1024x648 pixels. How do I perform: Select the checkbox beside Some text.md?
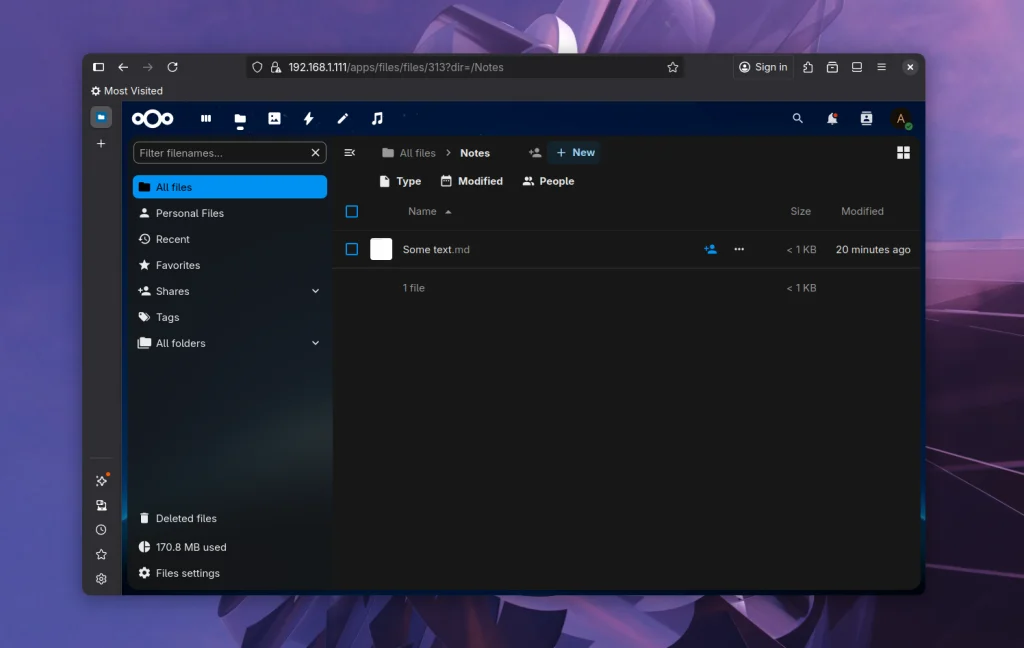(x=352, y=249)
